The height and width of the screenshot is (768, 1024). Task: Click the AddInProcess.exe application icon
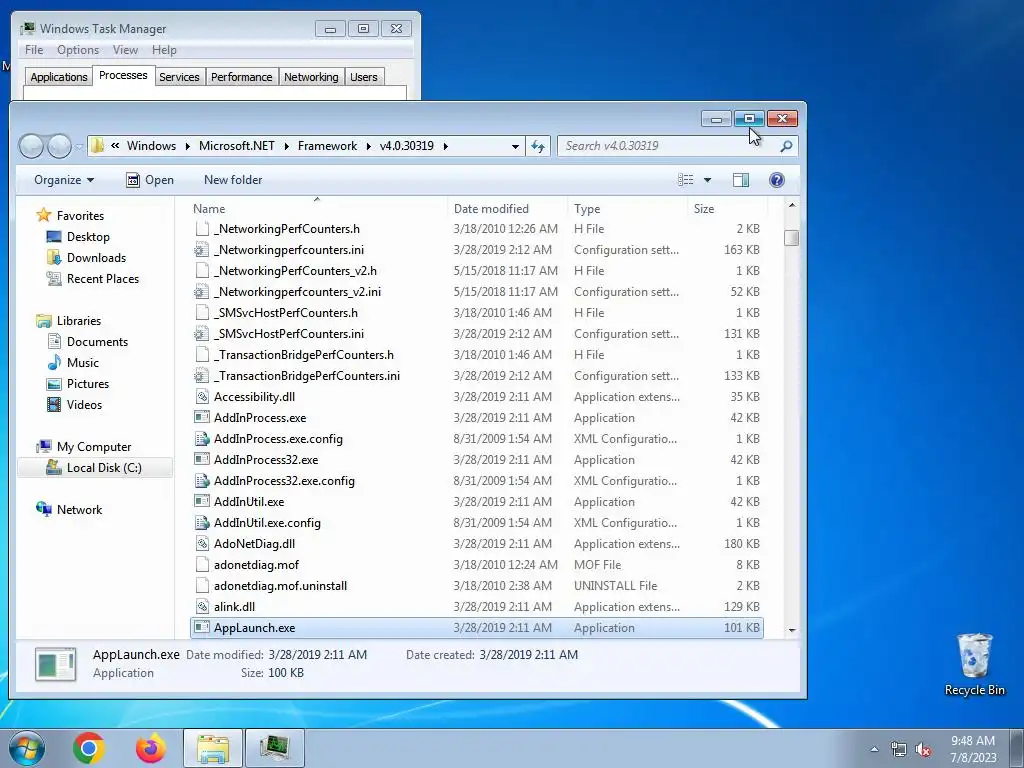pos(202,417)
